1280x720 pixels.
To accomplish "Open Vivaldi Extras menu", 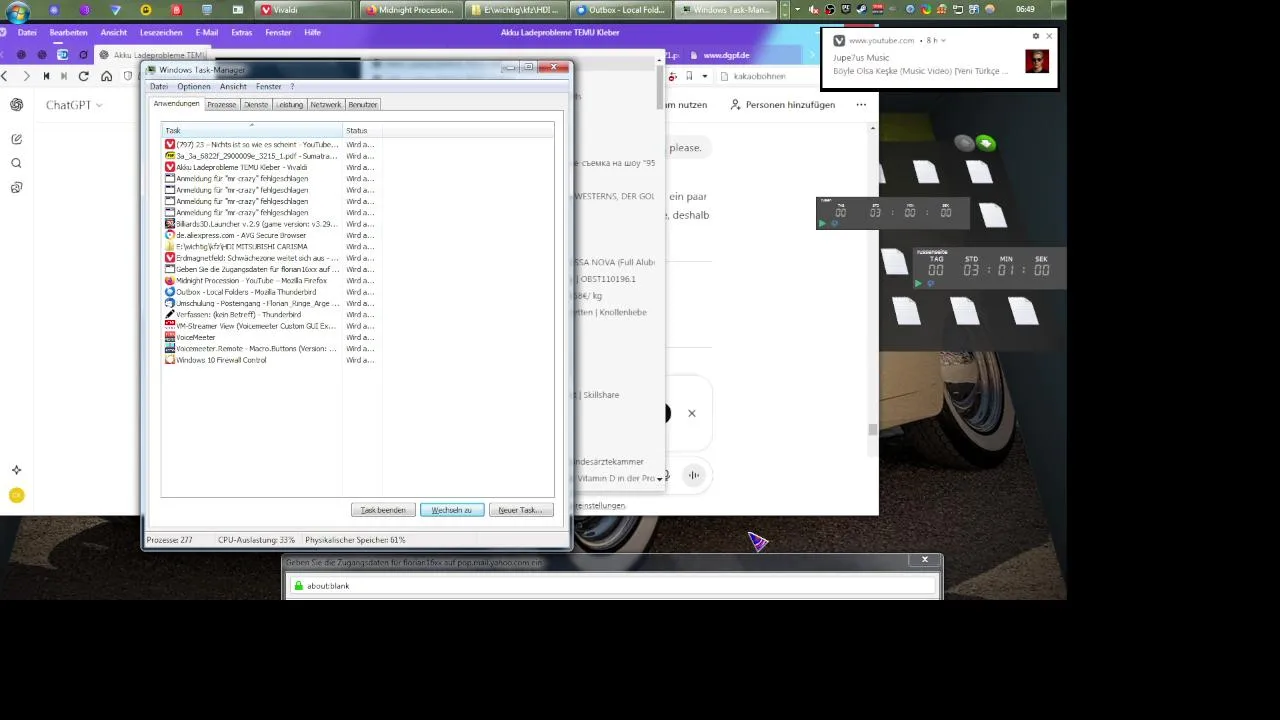I will click(x=242, y=33).
